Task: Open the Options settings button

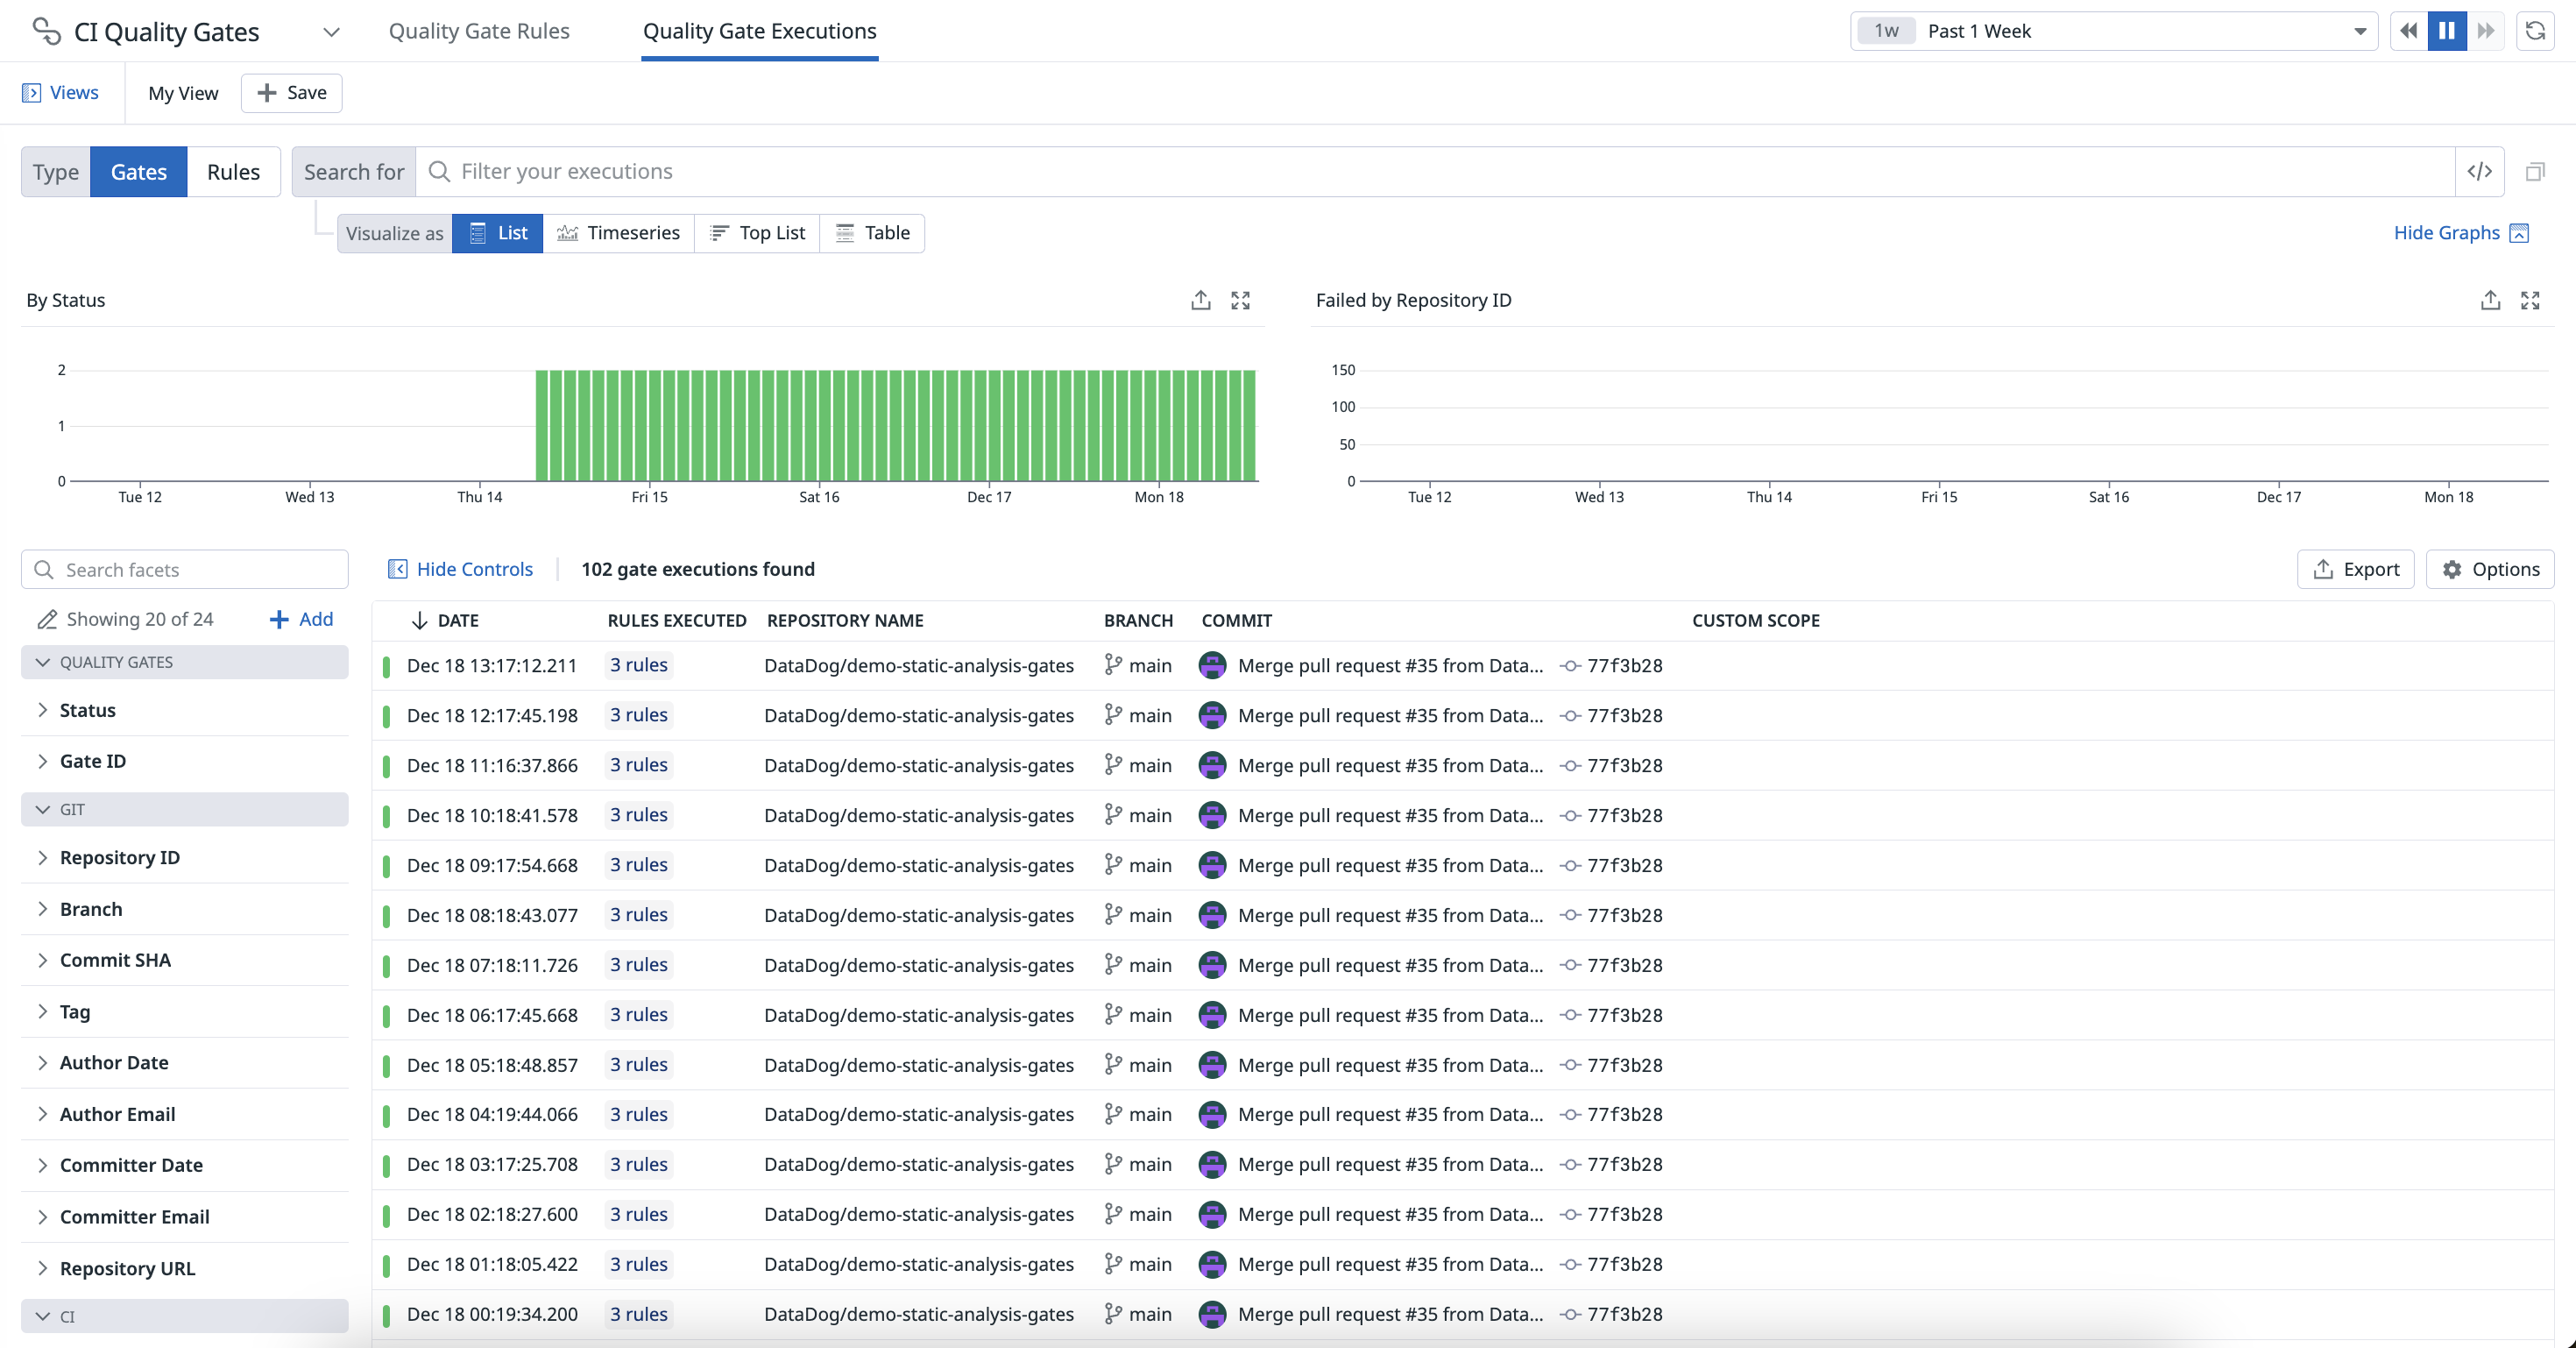Action: tap(2489, 568)
